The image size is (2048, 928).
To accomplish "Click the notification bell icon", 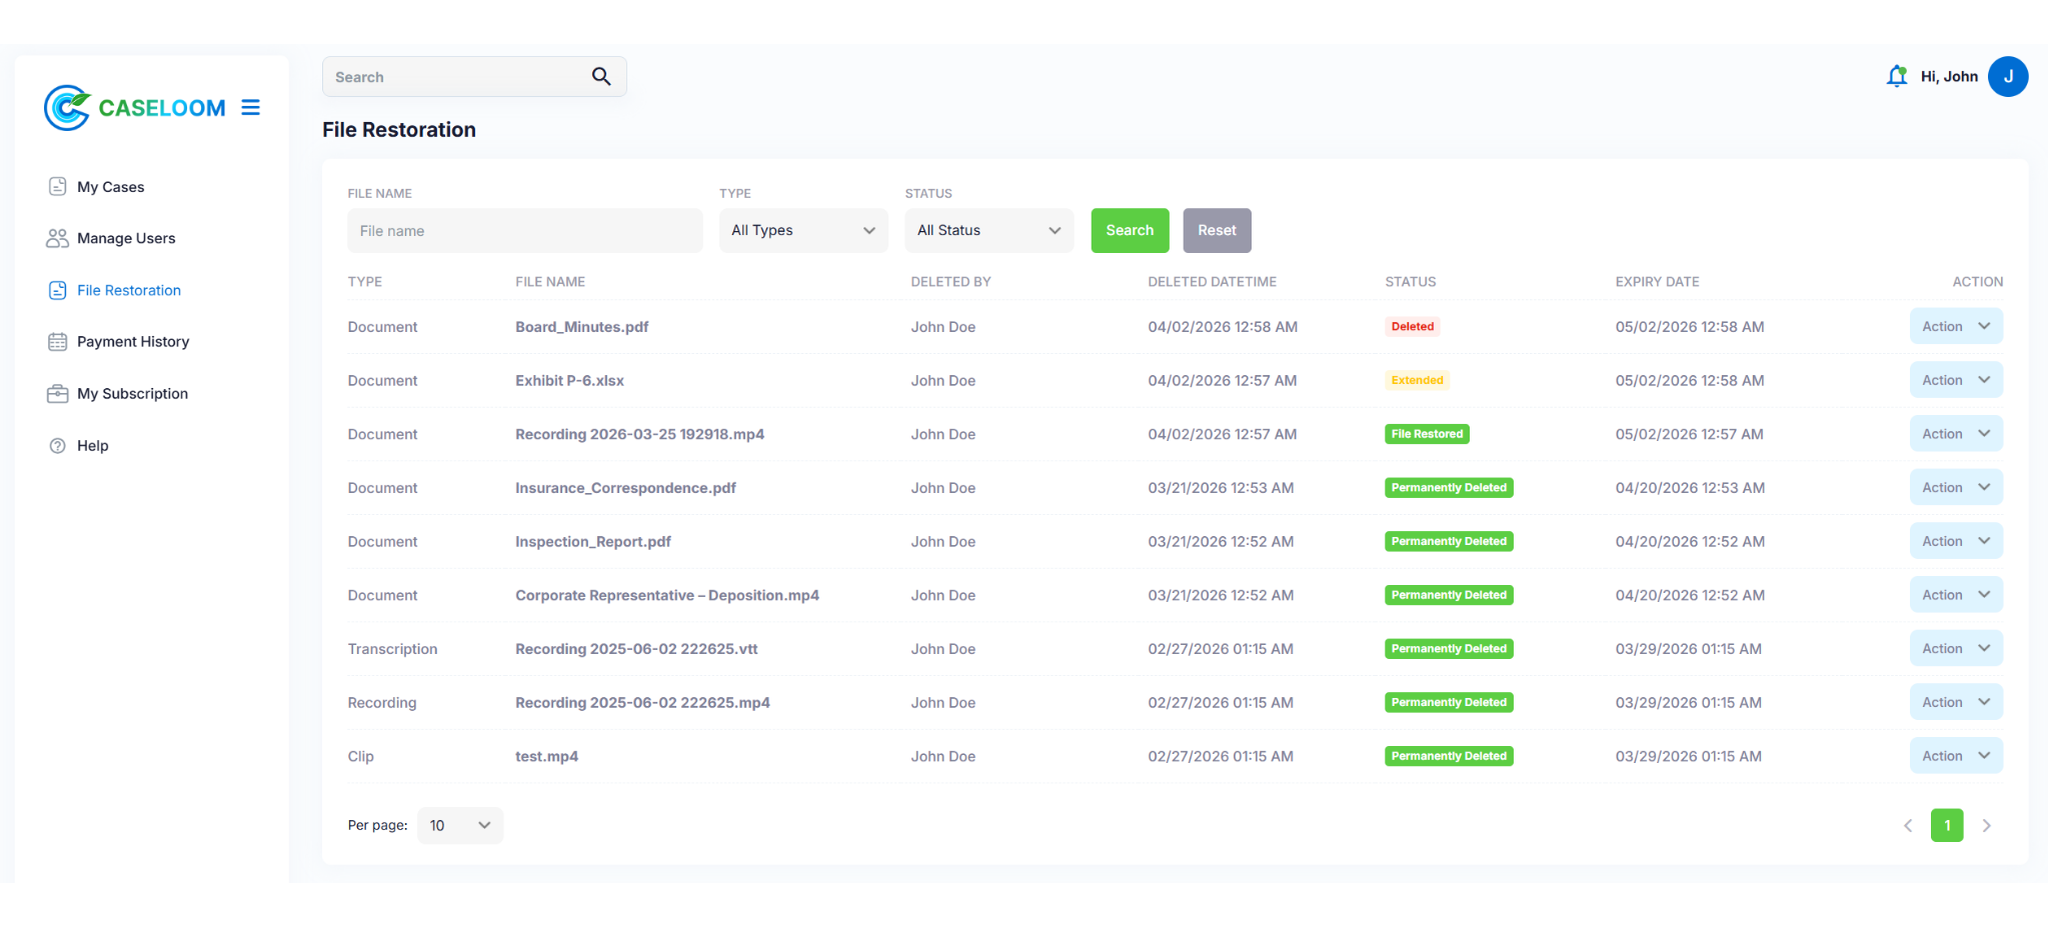I will 1896,76.
